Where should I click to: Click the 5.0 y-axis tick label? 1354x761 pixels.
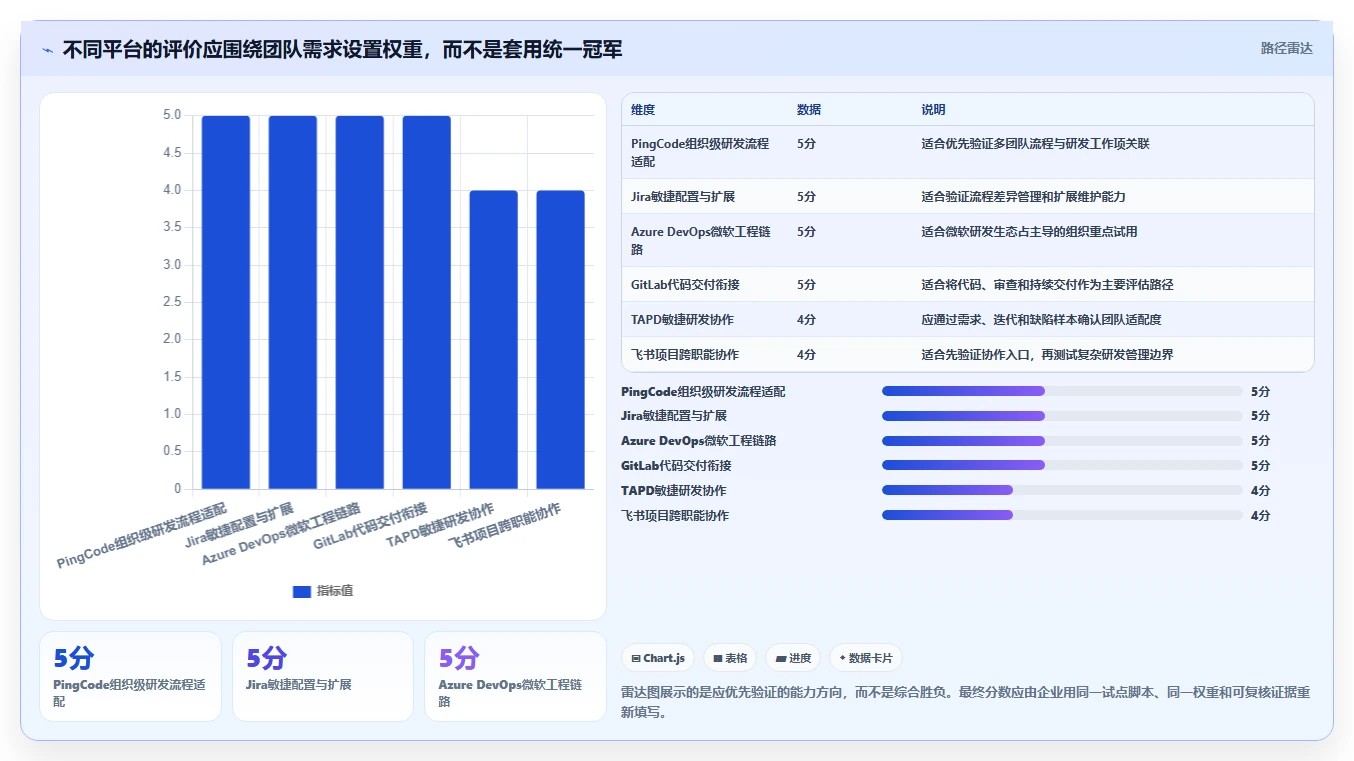pyautogui.click(x=172, y=115)
